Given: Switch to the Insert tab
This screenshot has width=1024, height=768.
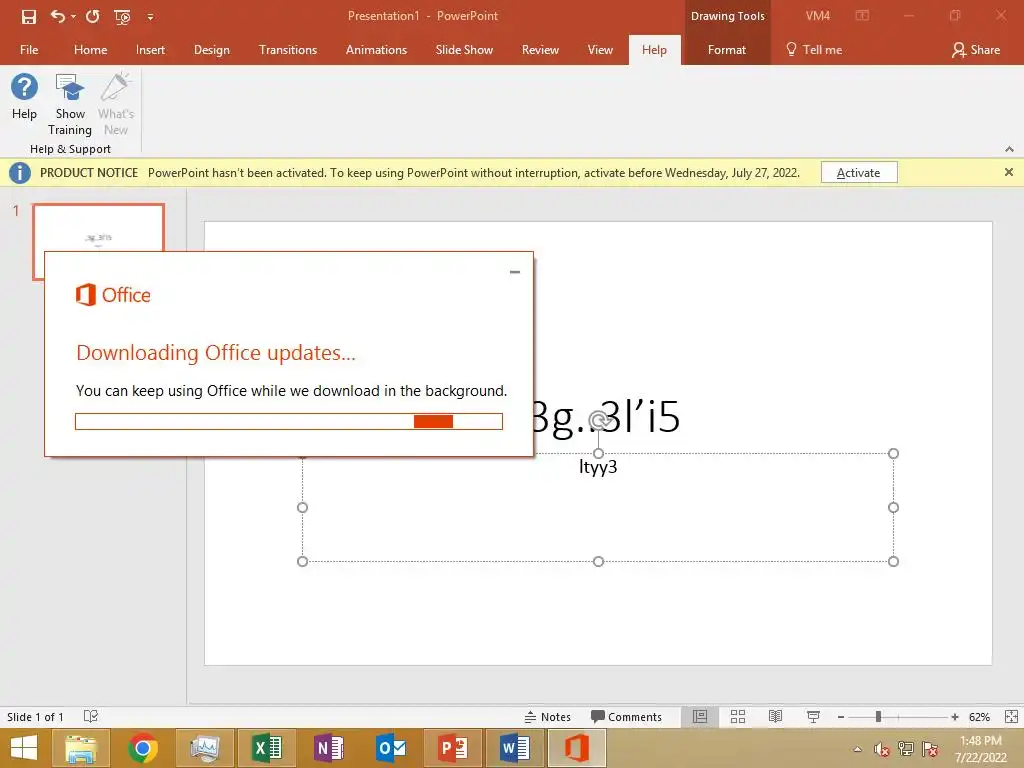Looking at the screenshot, I should [x=150, y=50].
